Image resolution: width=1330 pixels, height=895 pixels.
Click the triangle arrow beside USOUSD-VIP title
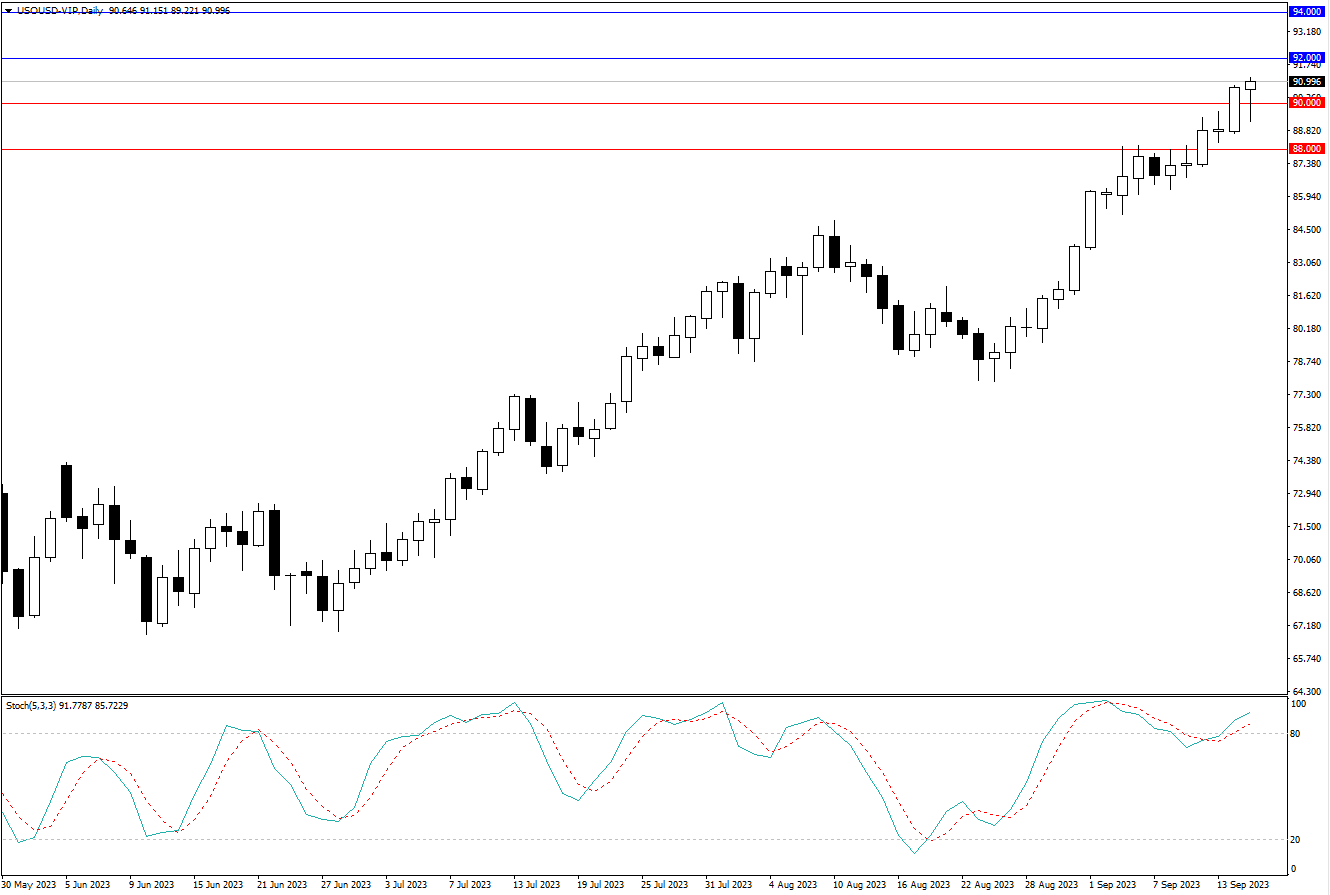pyautogui.click(x=8, y=10)
